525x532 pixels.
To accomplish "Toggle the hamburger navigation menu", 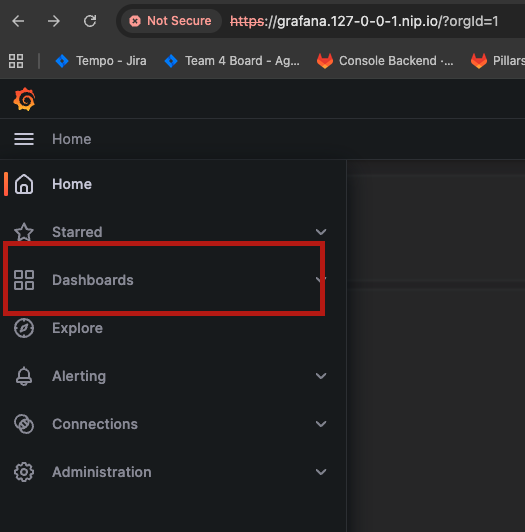I will coord(24,139).
